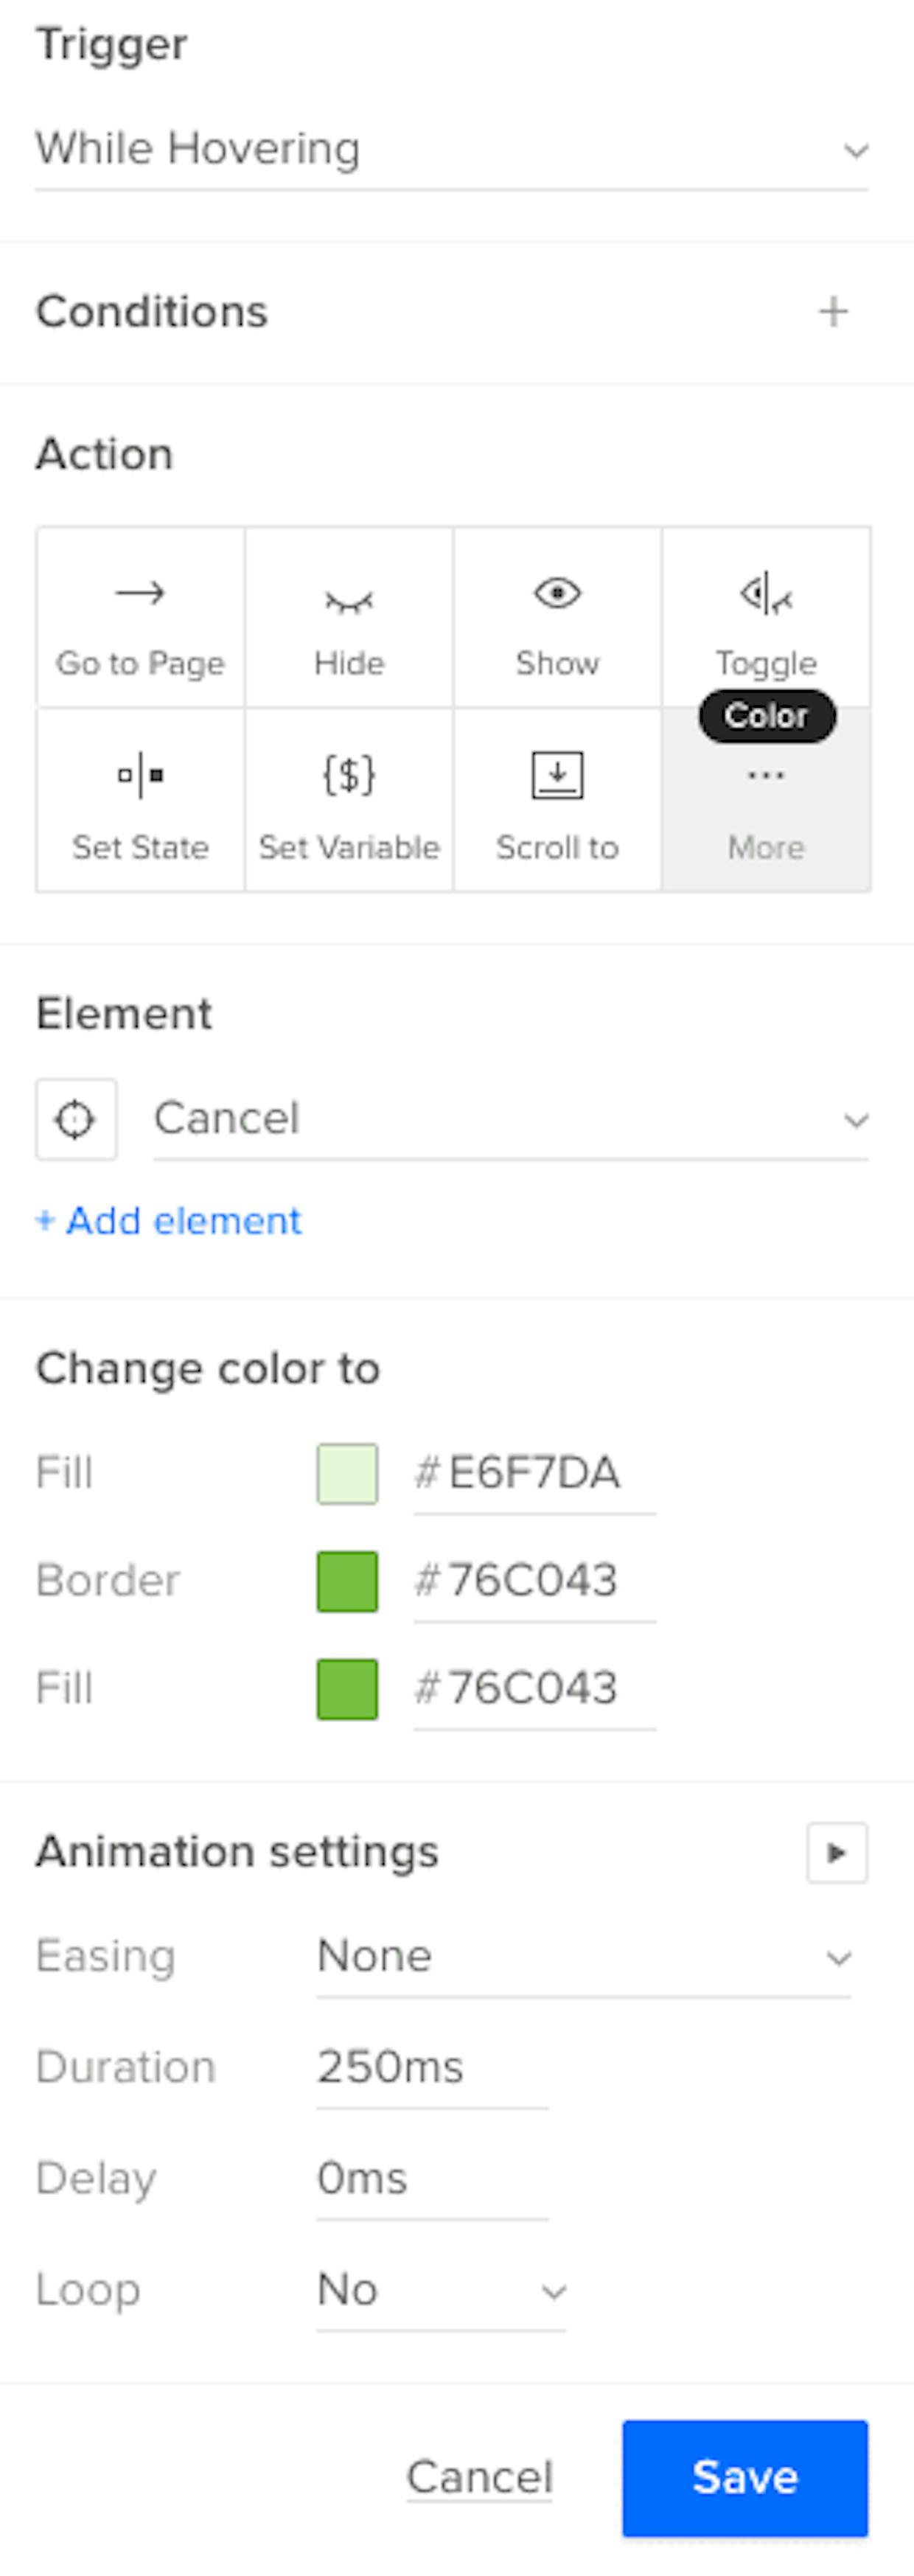914x2576 pixels.
Task: Choose the Set State action
Action: click(140, 800)
